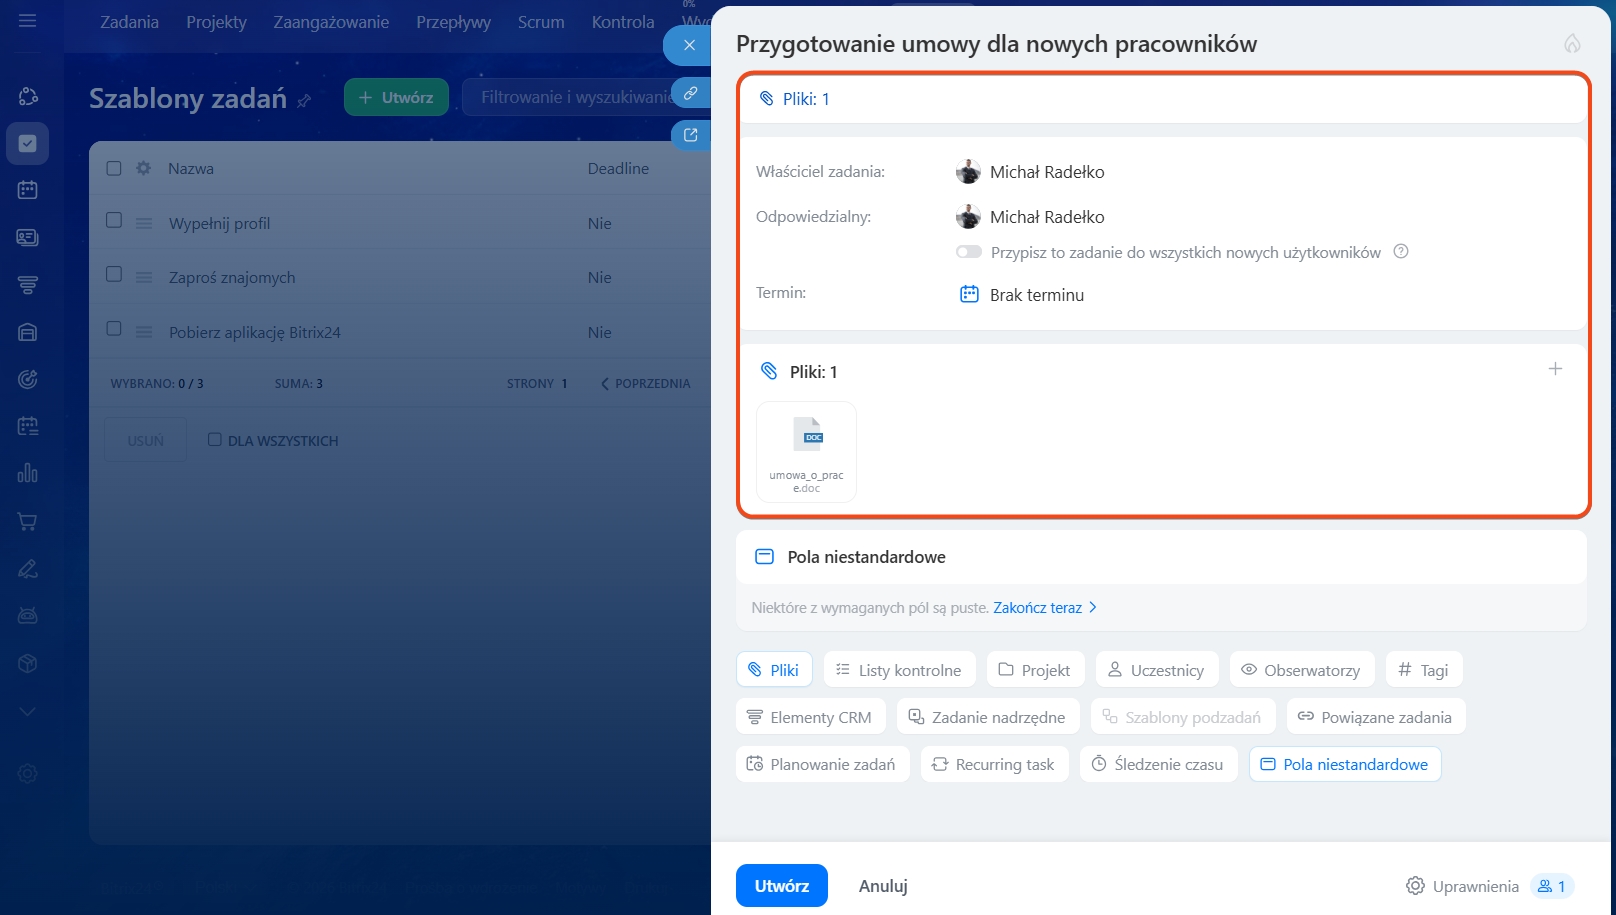1616x915 pixels.
Task: Select the Tagi chip
Action: tap(1423, 670)
